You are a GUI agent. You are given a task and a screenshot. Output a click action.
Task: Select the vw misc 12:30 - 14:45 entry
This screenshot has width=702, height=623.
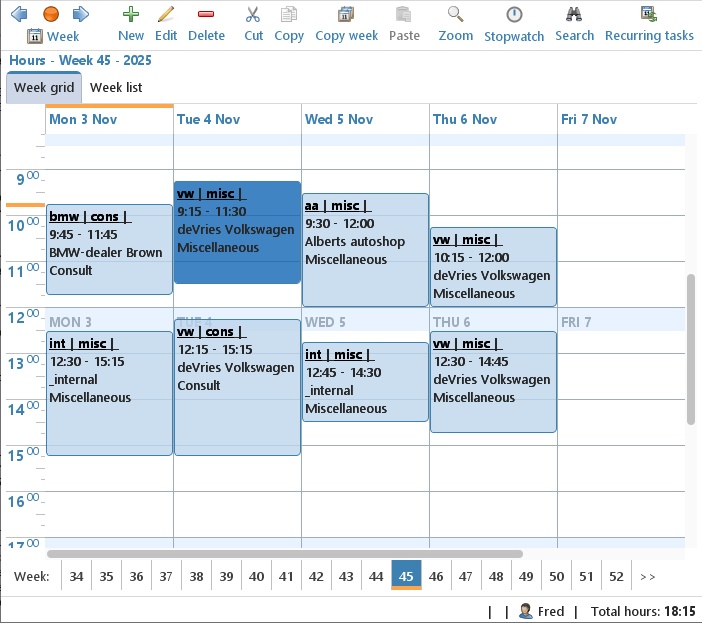click(x=493, y=382)
